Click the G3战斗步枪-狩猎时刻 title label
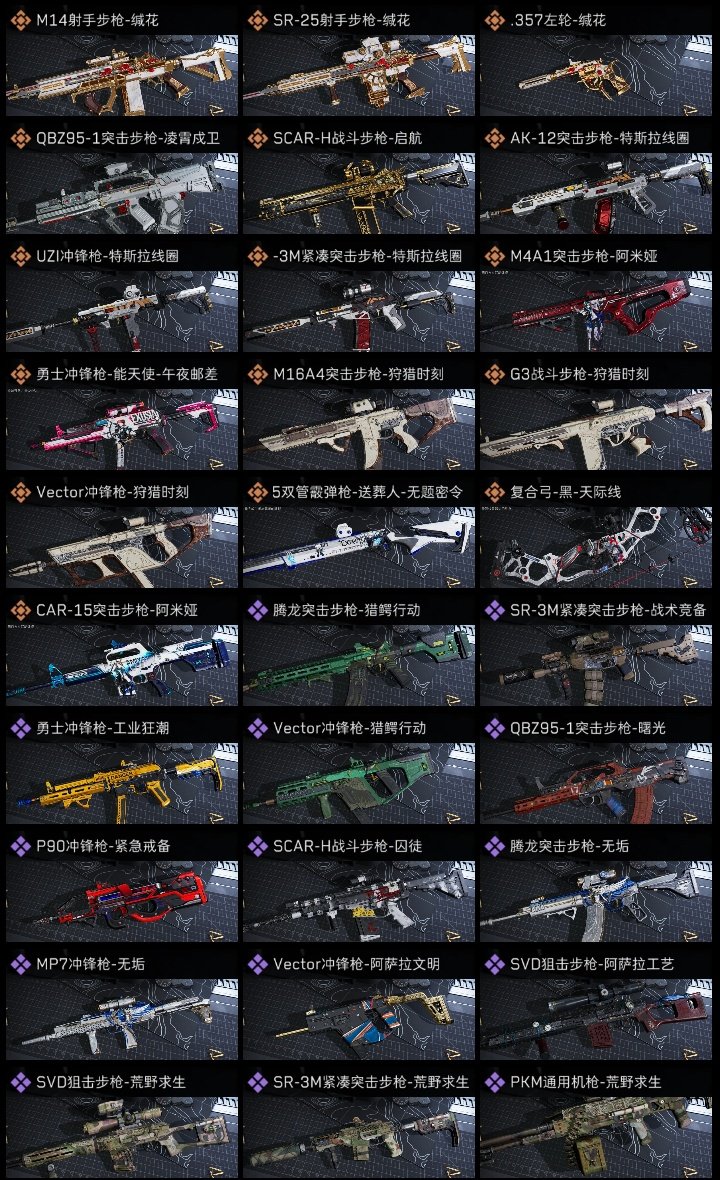The width and height of the screenshot is (720, 1180). coord(579,374)
